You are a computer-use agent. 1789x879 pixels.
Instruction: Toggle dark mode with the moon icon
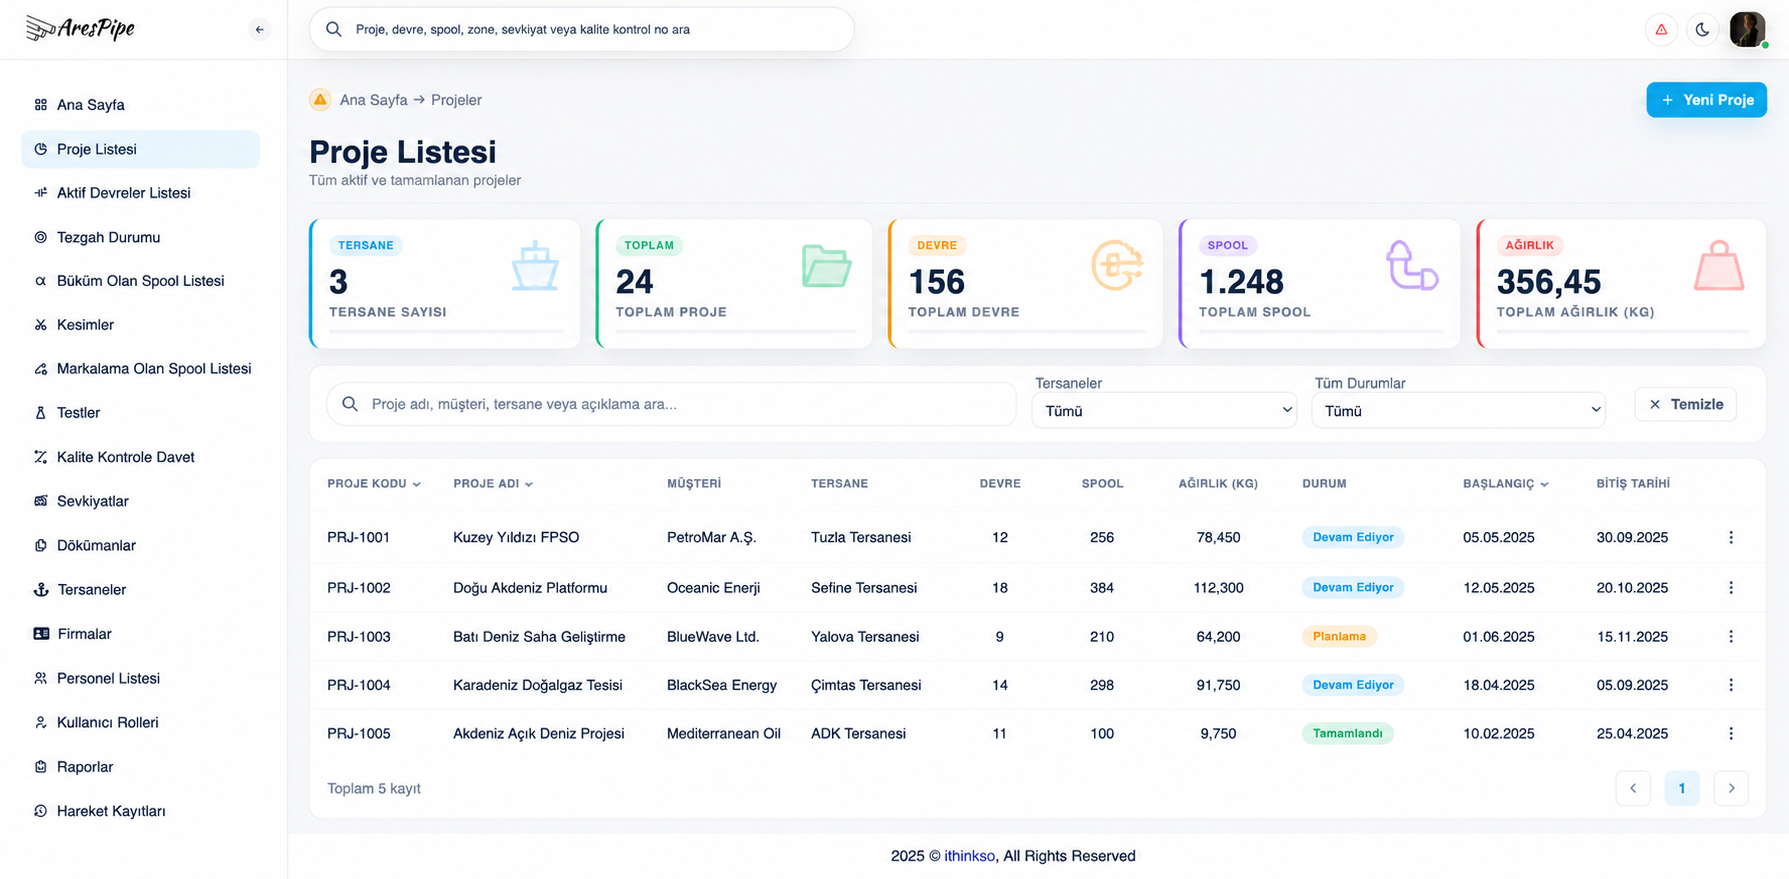click(1702, 30)
